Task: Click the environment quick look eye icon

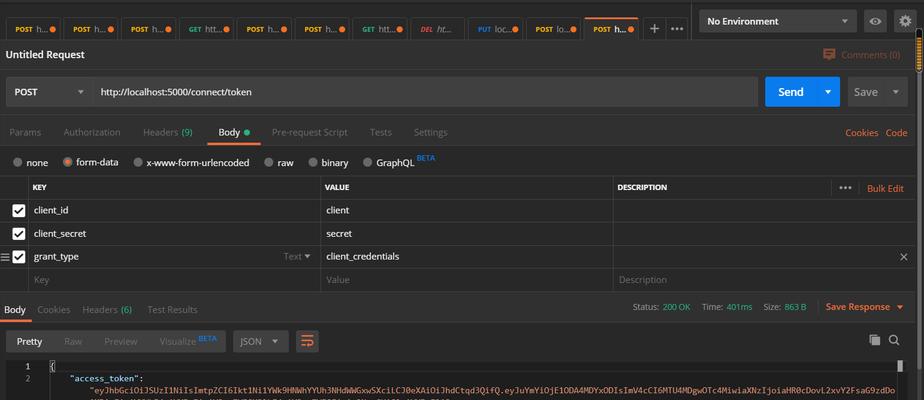Action: click(x=875, y=21)
